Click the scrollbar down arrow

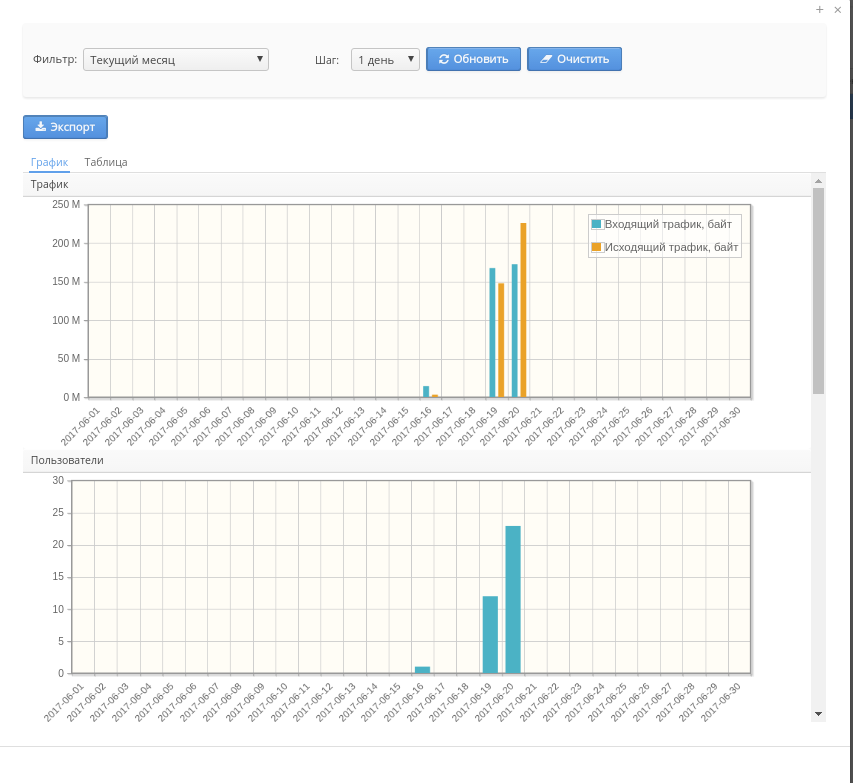point(818,713)
